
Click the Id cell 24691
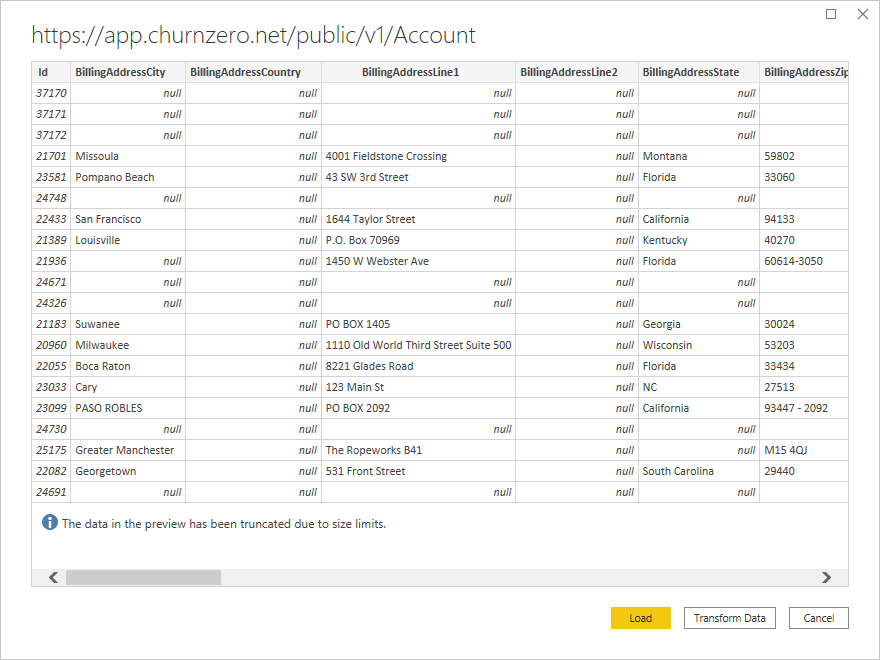point(51,492)
